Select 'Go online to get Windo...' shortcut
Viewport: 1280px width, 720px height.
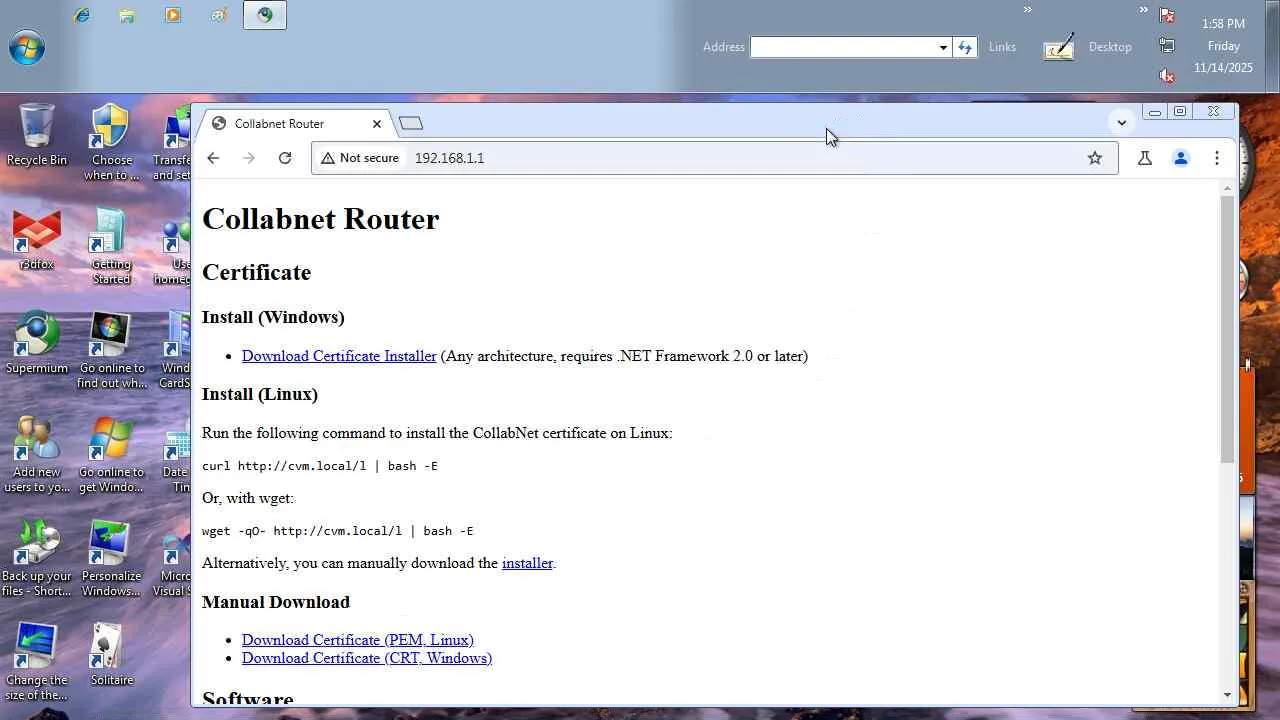click(x=111, y=455)
